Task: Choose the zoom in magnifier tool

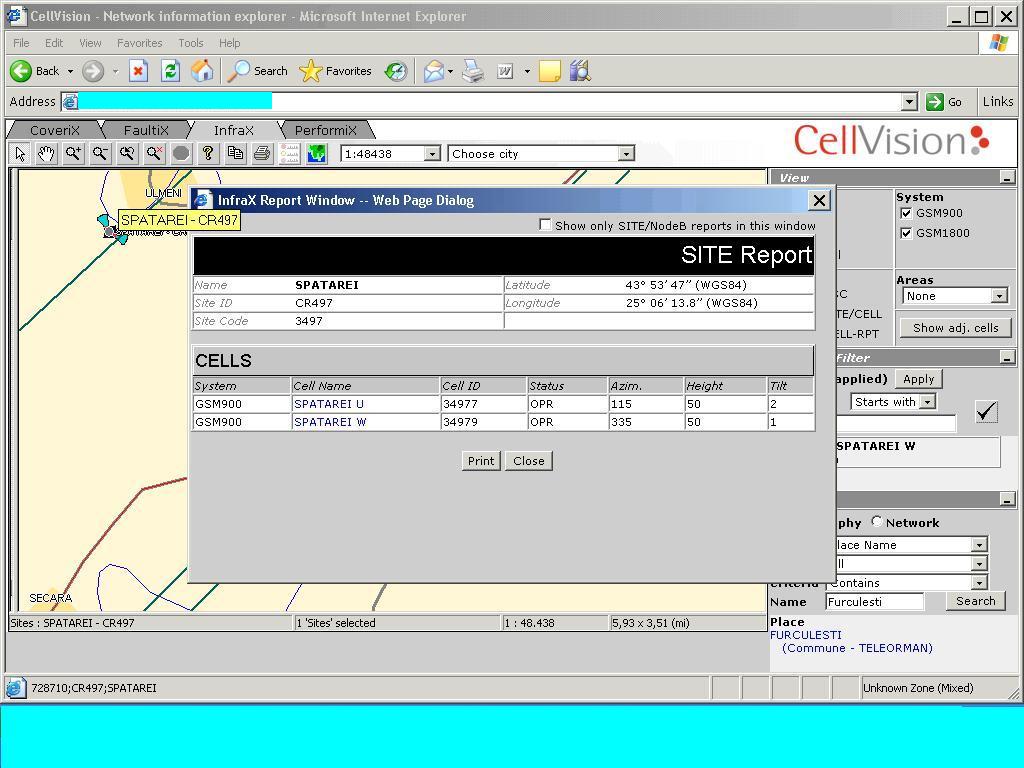Action: [x=73, y=154]
